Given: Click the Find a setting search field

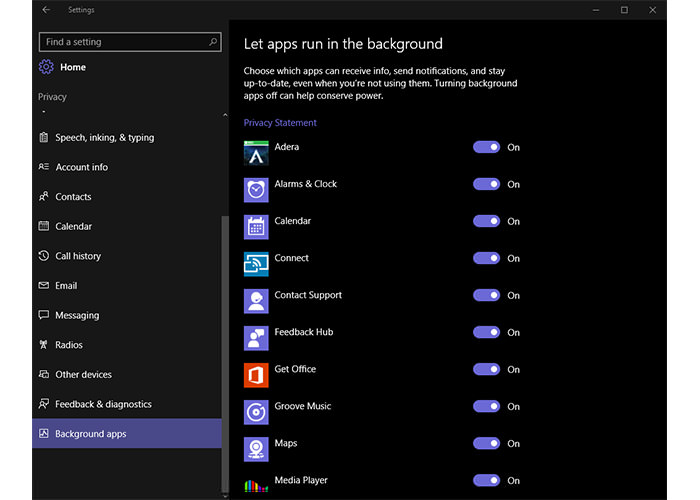Looking at the screenshot, I should (120, 42).
